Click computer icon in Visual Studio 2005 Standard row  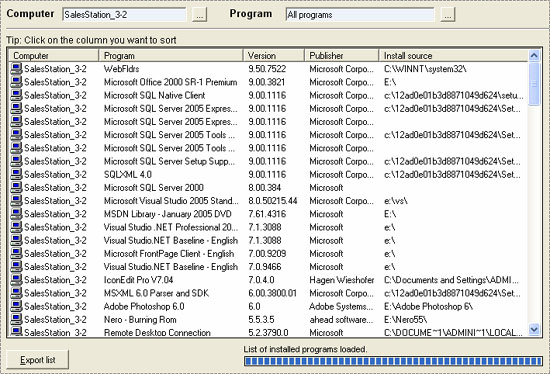pos(16,200)
